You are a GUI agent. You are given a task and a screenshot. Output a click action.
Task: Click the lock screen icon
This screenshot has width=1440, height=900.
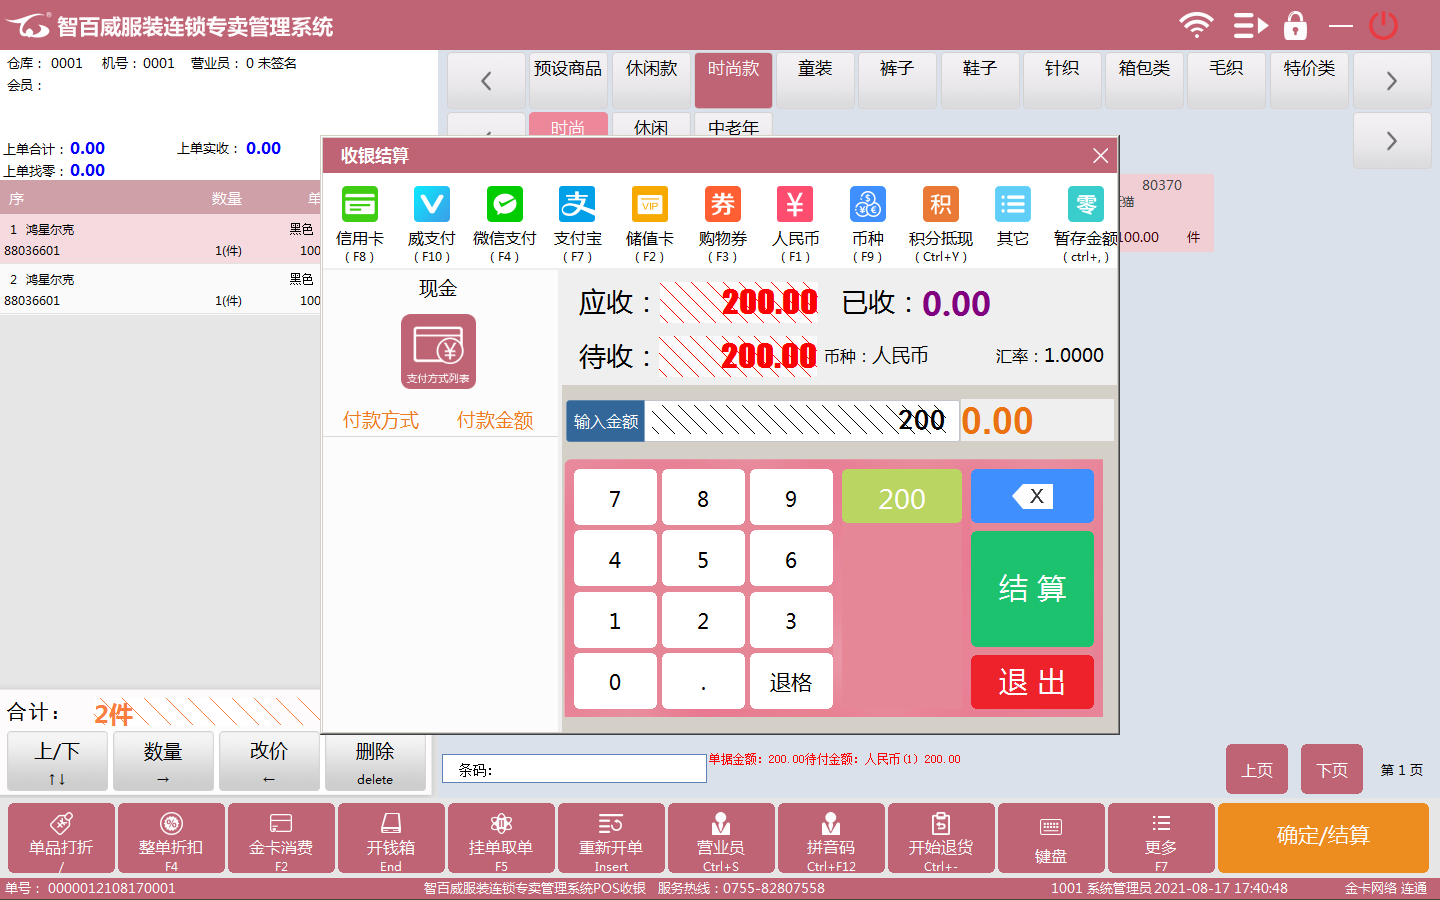pos(1295,25)
